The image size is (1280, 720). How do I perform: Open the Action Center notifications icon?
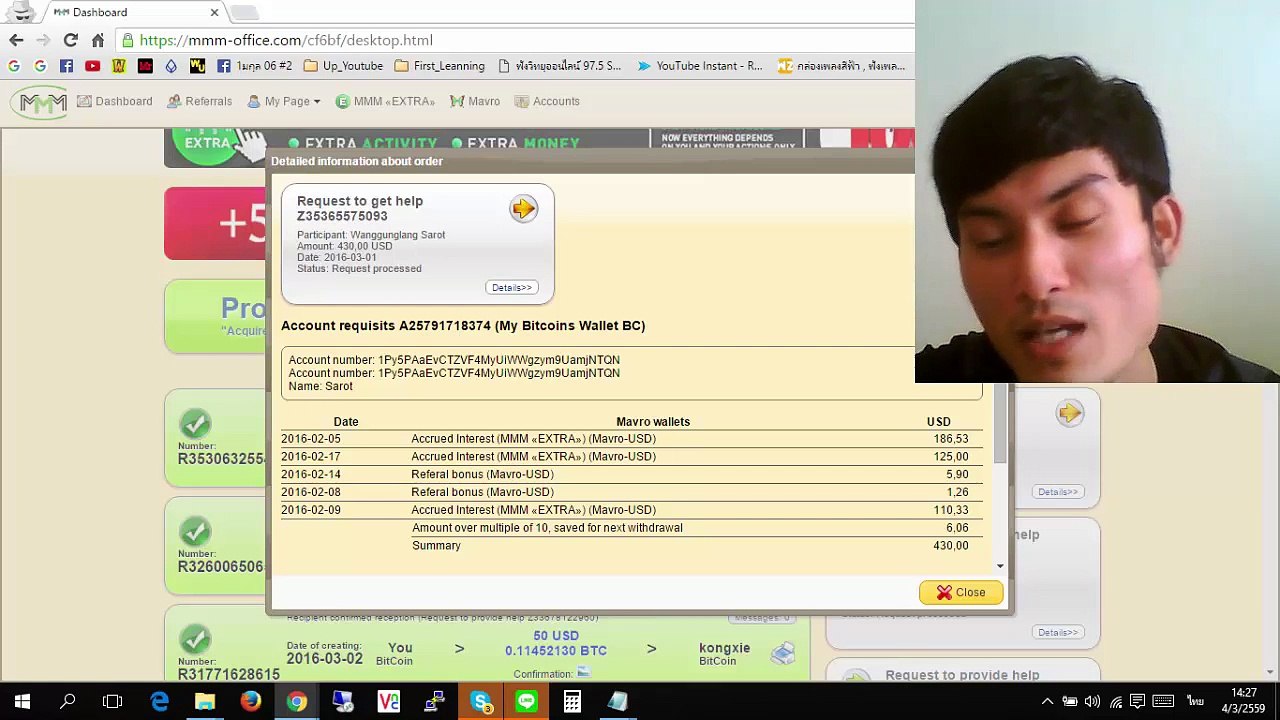pos(1137,702)
